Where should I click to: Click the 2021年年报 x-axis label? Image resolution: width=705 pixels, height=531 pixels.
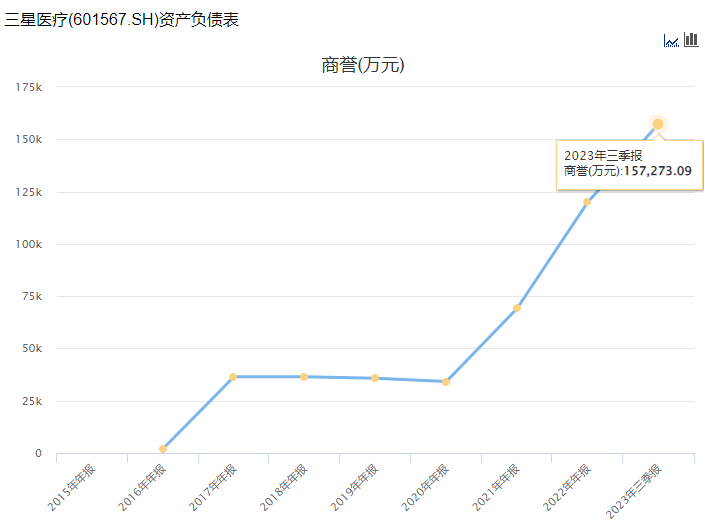pos(496,487)
